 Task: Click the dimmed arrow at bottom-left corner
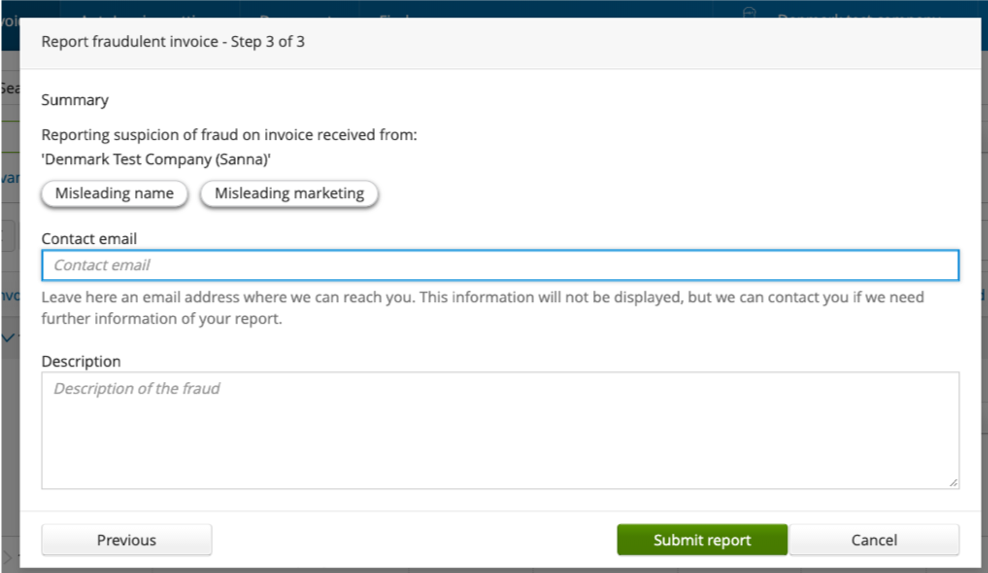tap(10, 555)
